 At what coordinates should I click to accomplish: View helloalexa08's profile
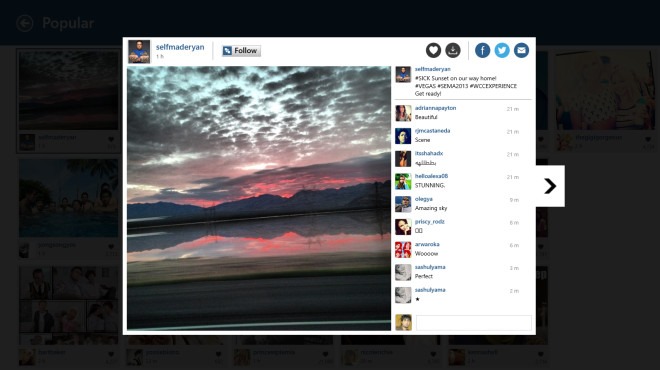pos(431,176)
